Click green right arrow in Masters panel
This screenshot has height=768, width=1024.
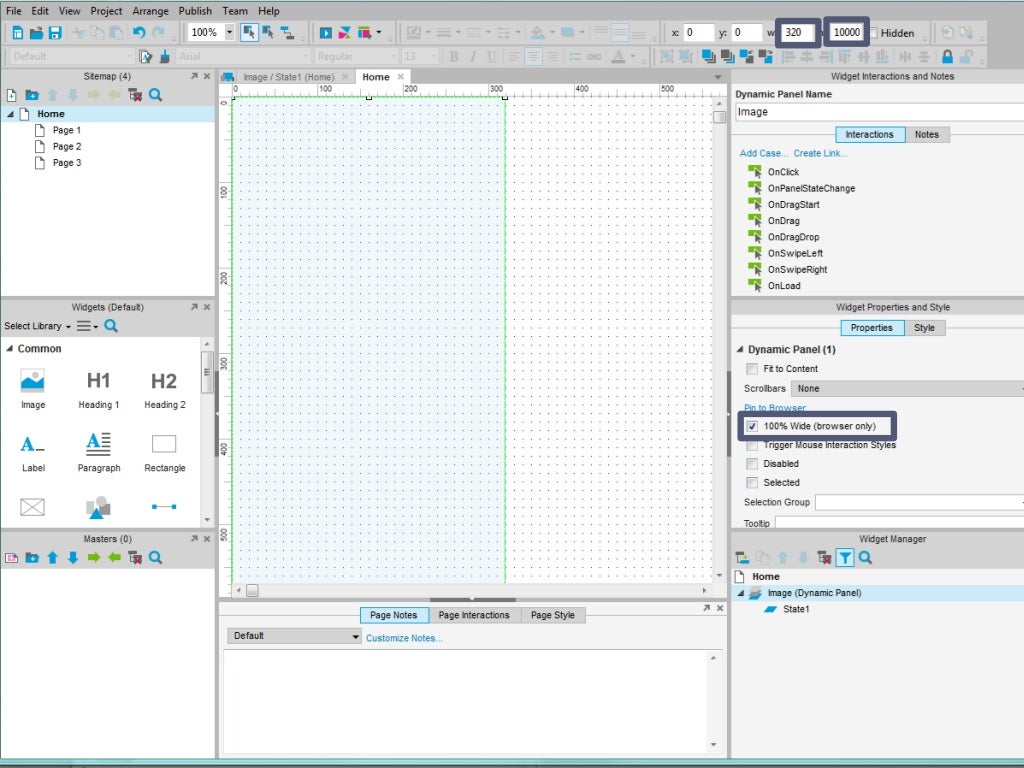(94, 558)
